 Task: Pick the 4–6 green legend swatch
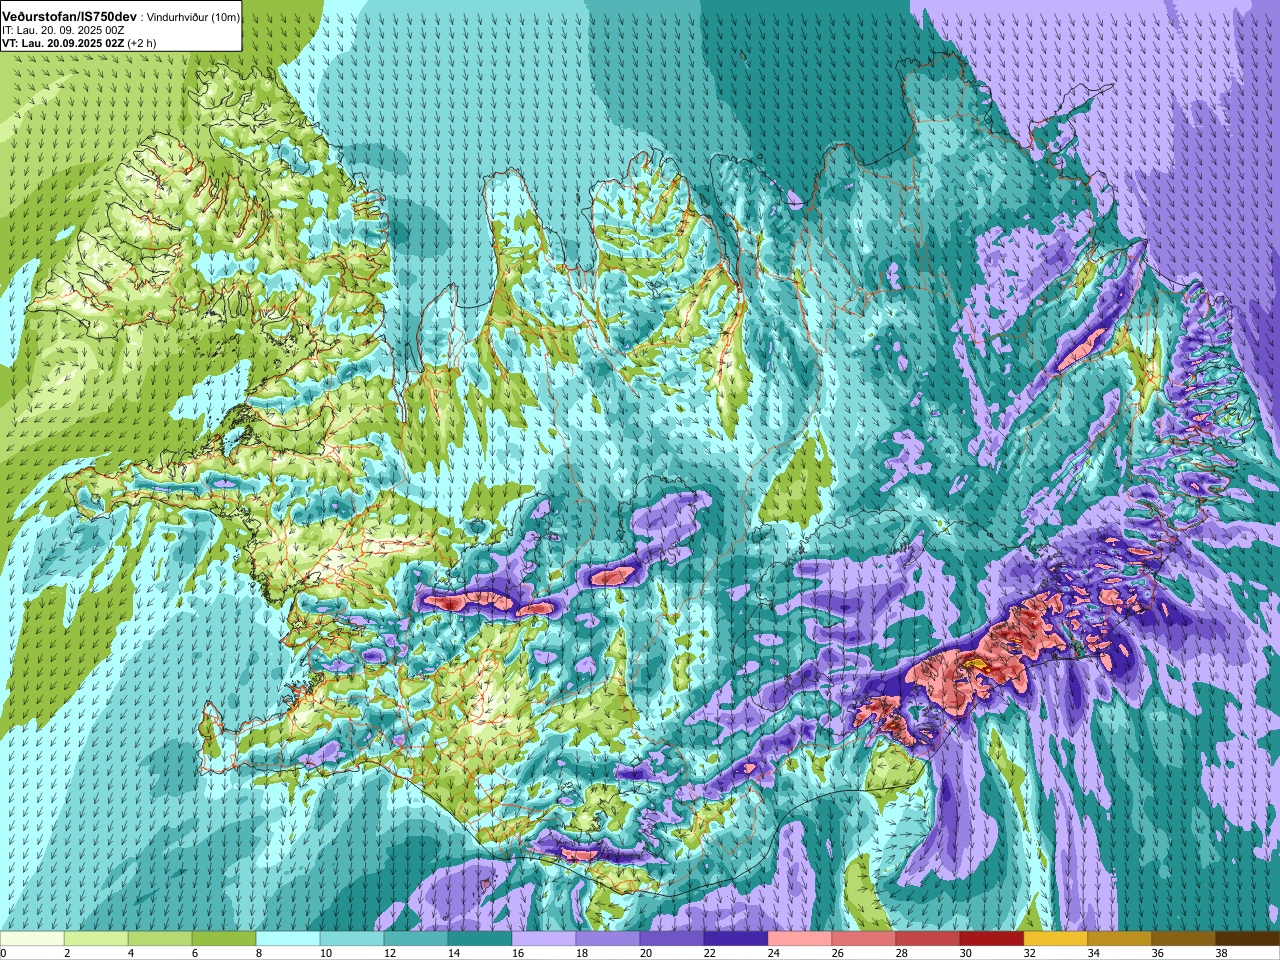[x=160, y=940]
